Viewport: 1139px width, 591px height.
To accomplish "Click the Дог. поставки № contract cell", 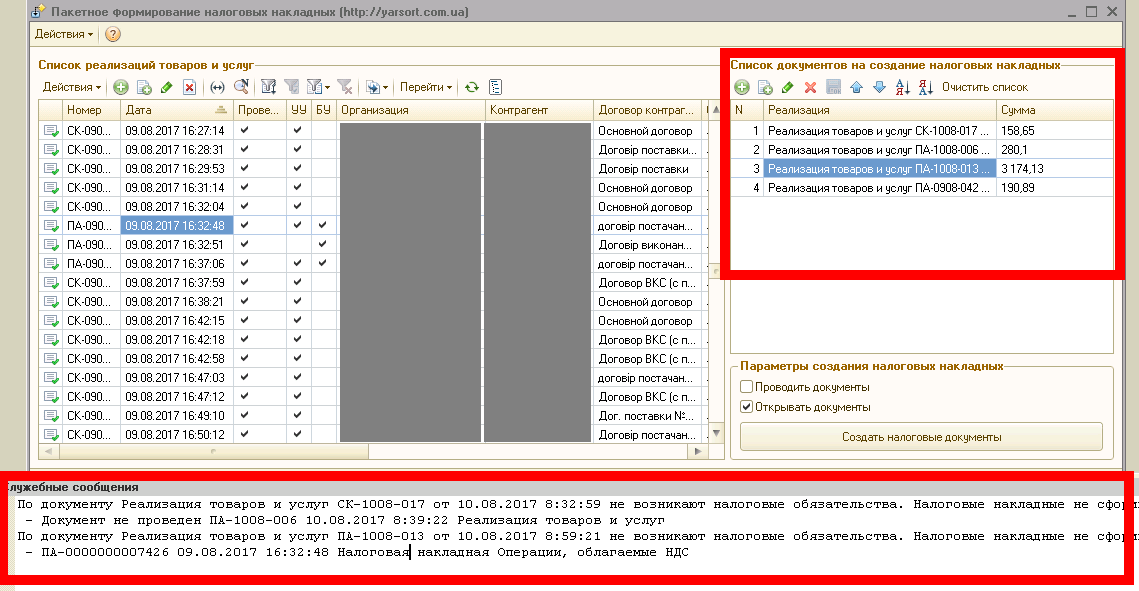I will [646, 416].
